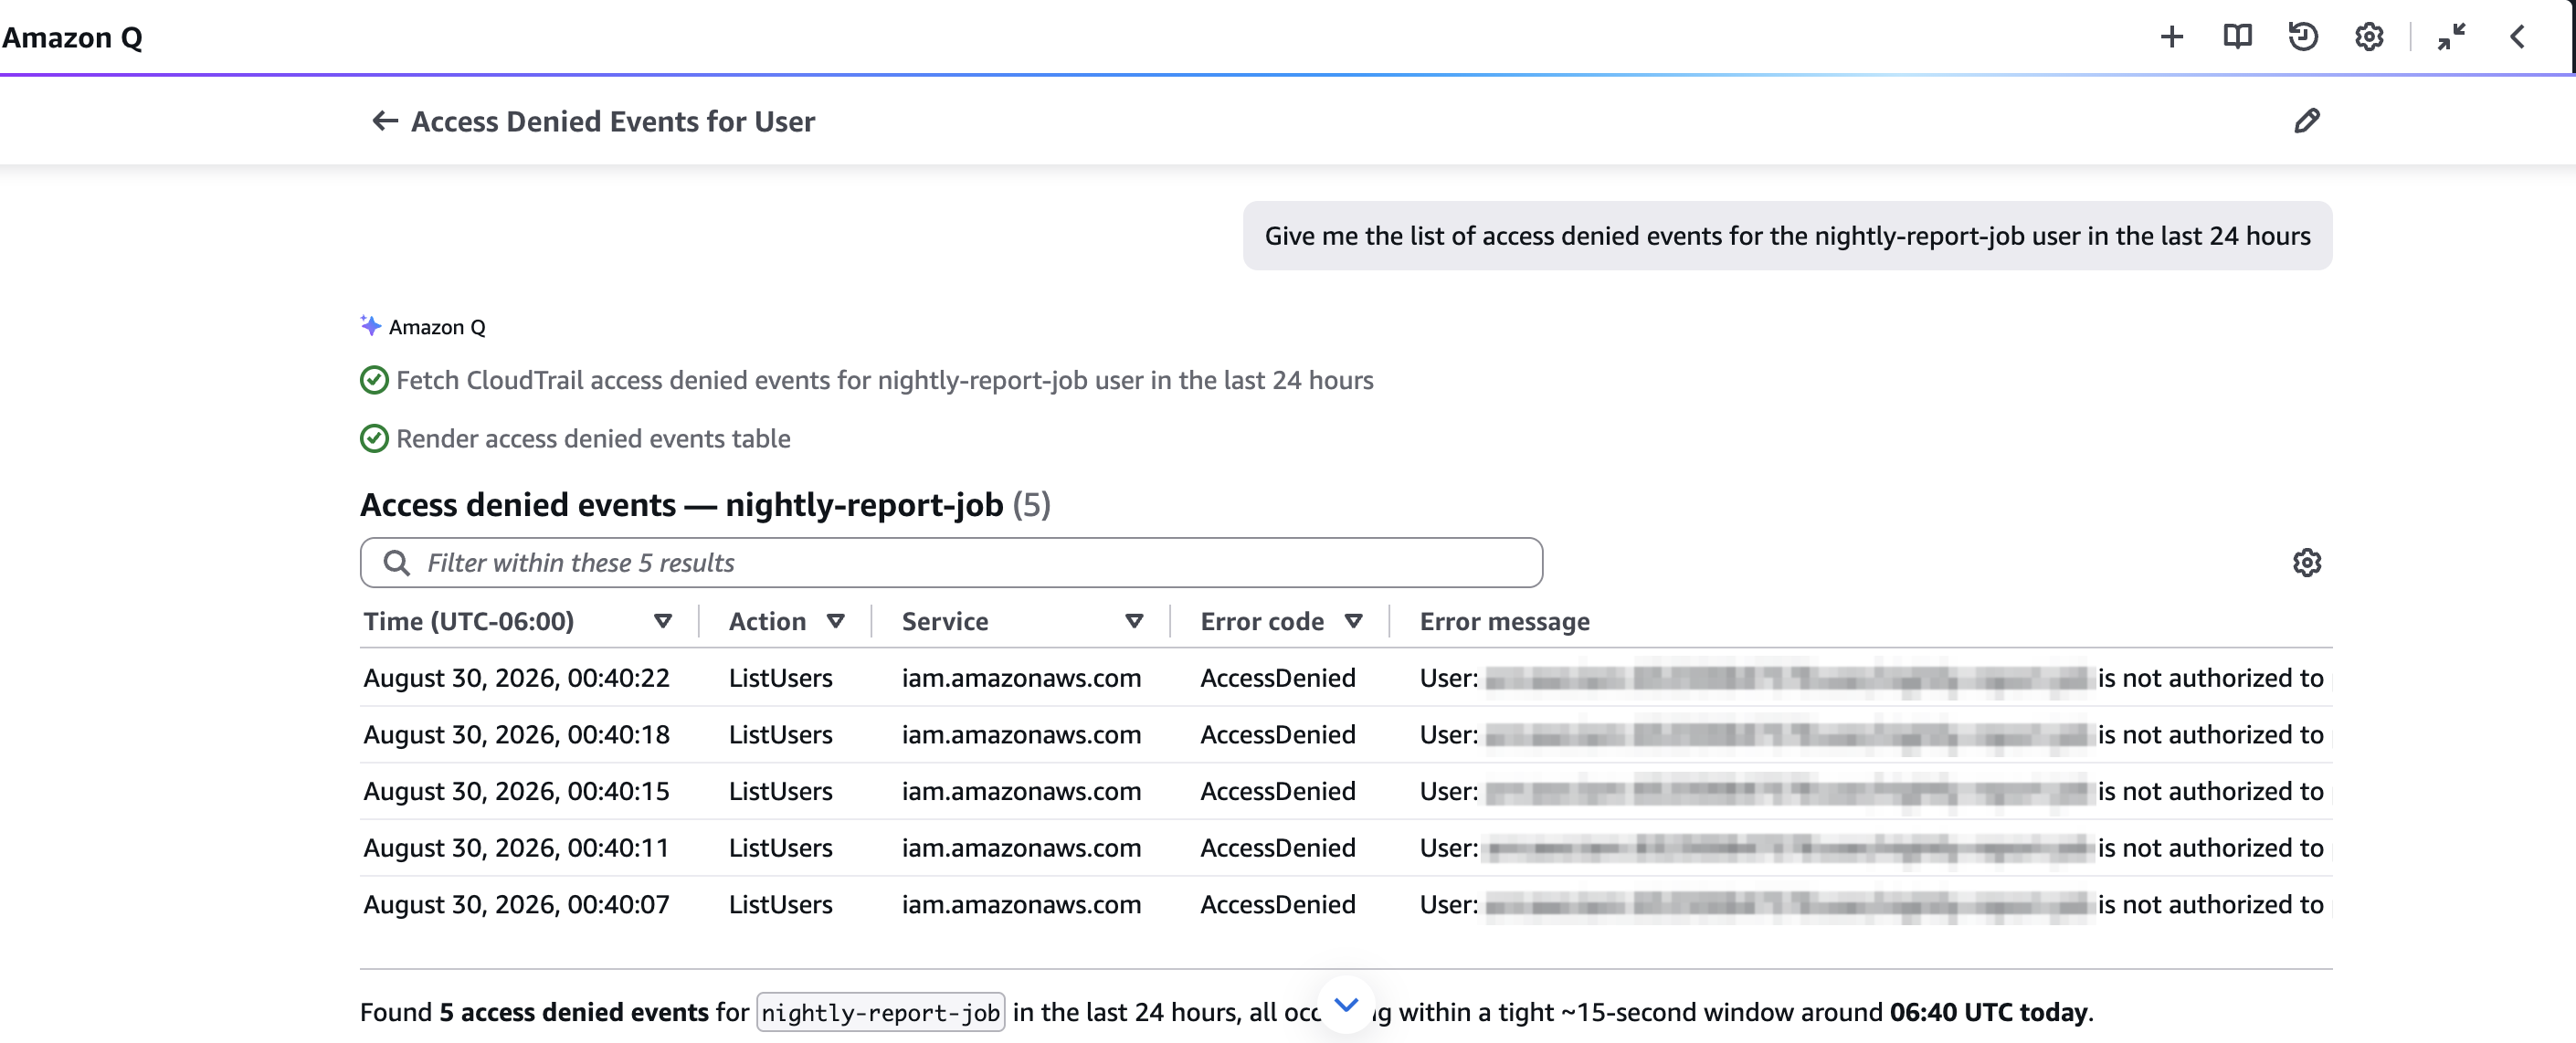Screen dimensions: 2576x1043
Task: Select the 00:40:15 event timestamp cell
Action: pos(516,791)
